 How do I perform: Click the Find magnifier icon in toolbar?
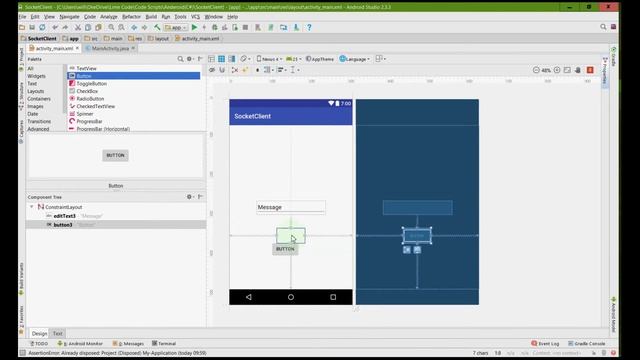(x=111, y=27)
